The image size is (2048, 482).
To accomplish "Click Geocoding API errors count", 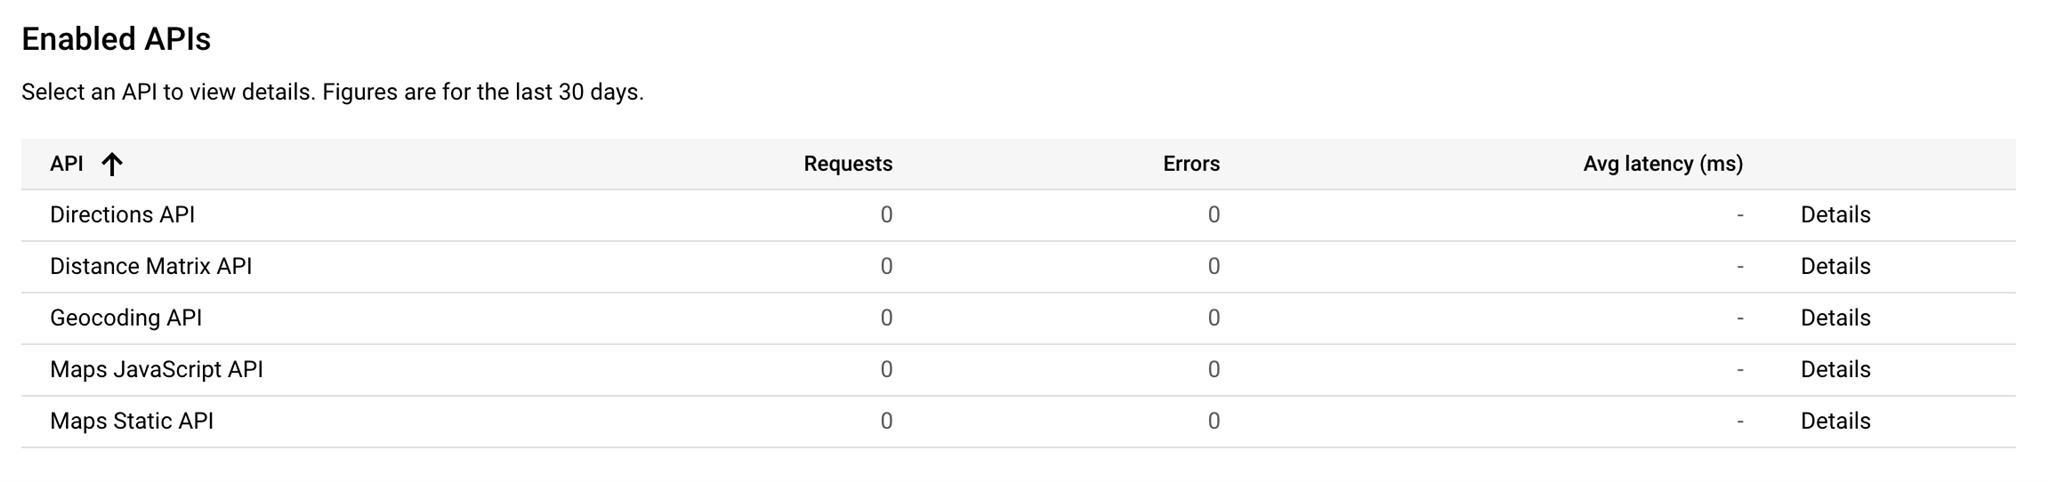I will [1213, 318].
